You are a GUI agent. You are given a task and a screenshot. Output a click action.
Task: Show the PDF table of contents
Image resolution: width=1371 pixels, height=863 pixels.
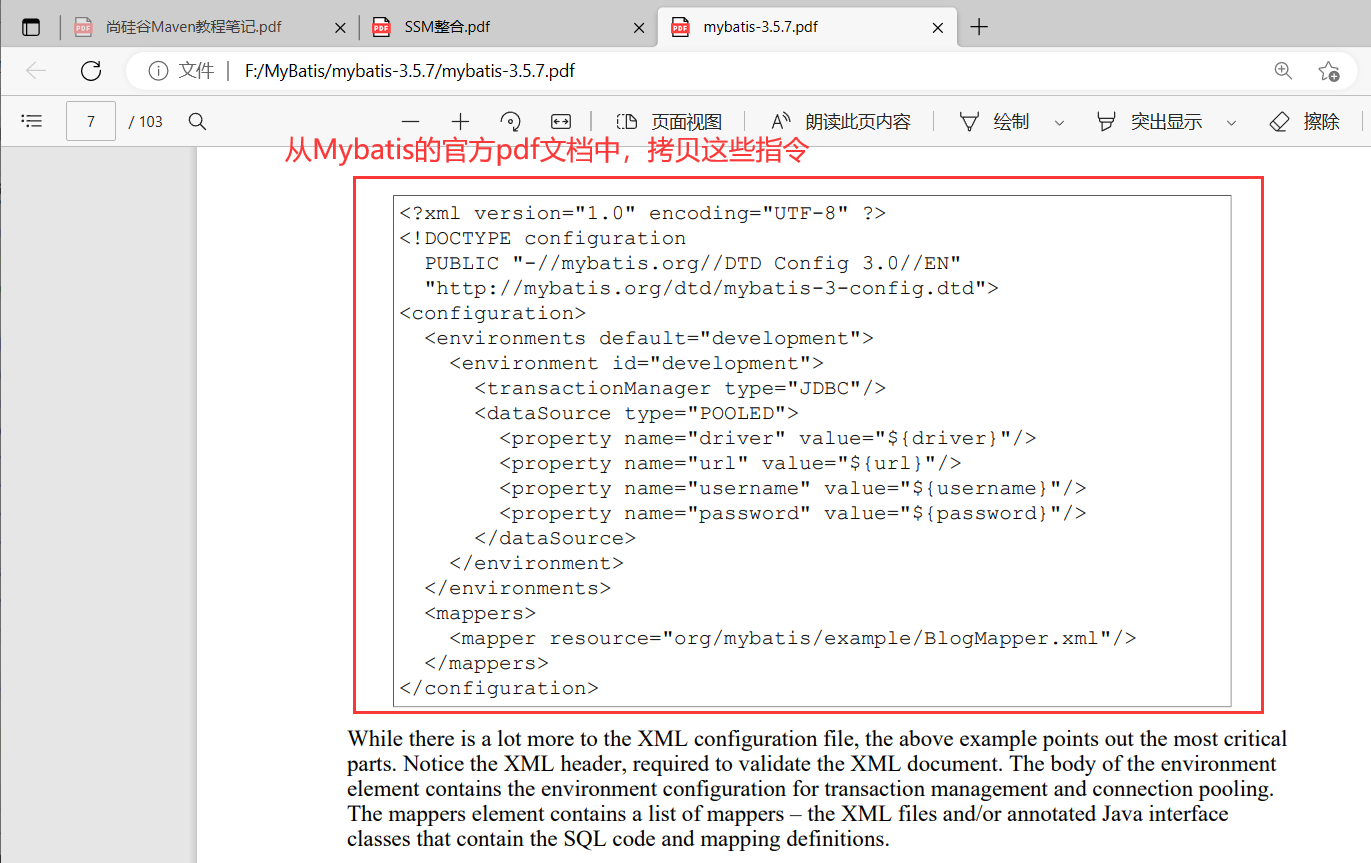(32, 121)
